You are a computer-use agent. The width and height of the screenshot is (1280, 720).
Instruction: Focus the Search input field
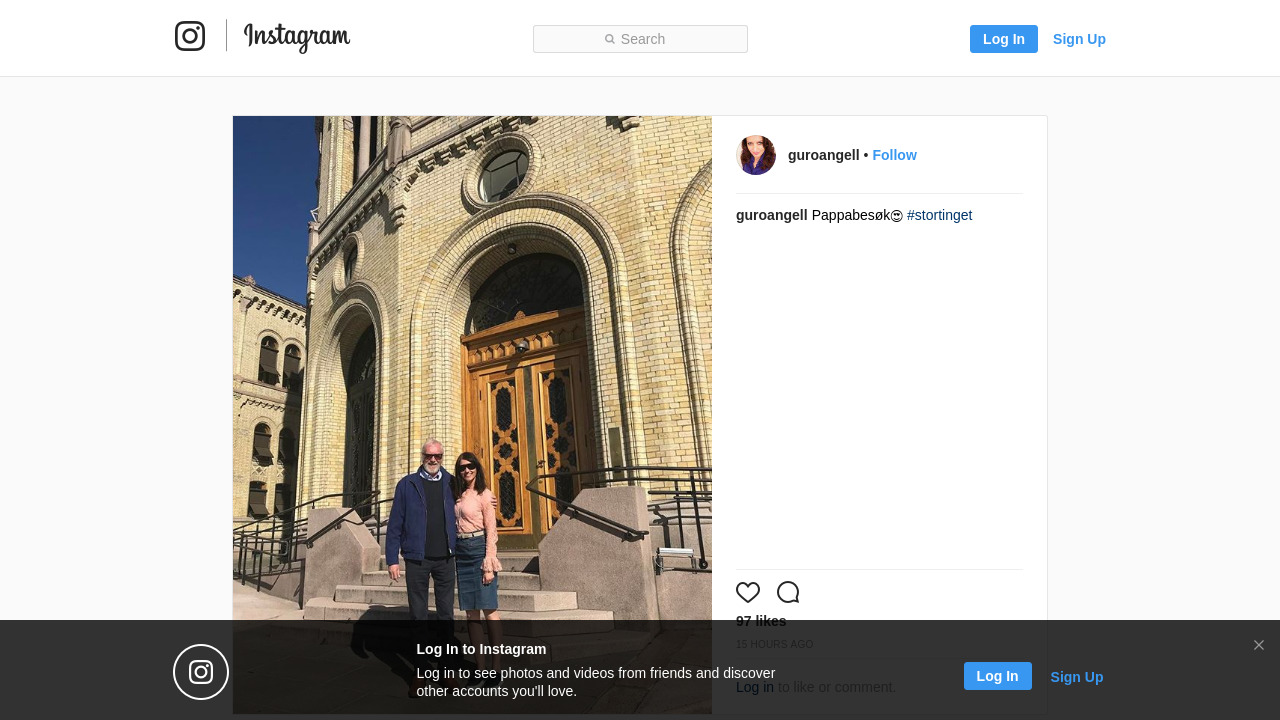click(x=640, y=39)
